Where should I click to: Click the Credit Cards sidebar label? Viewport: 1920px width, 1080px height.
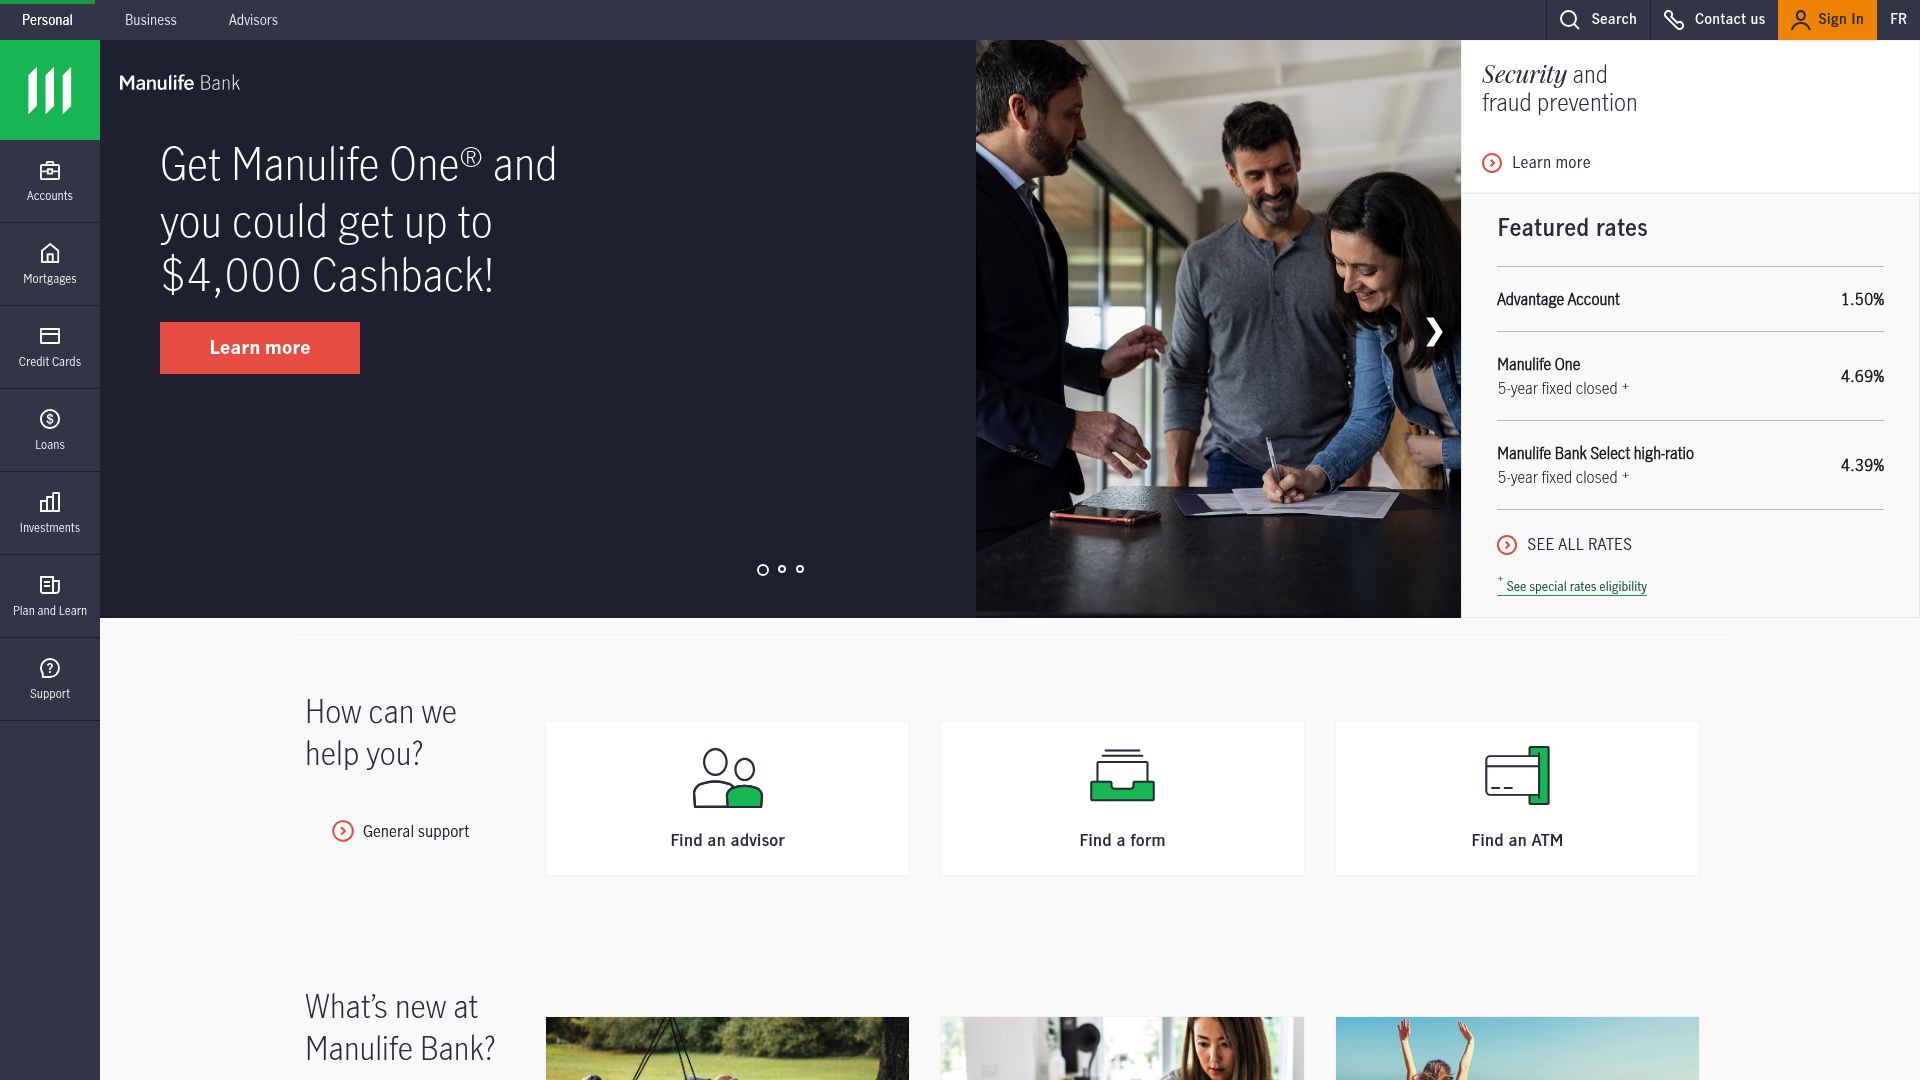tap(50, 362)
